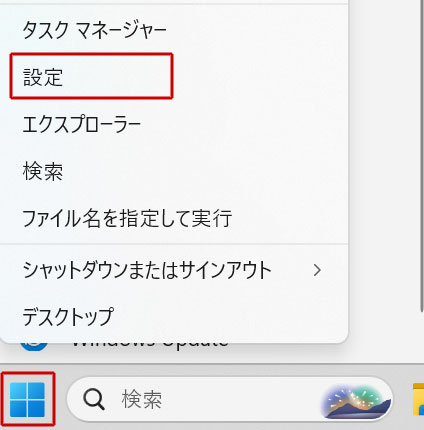Image resolution: width=424 pixels, height=430 pixels.
Task: Open the partially visible File Explorer taskbar icon
Action: point(418,399)
